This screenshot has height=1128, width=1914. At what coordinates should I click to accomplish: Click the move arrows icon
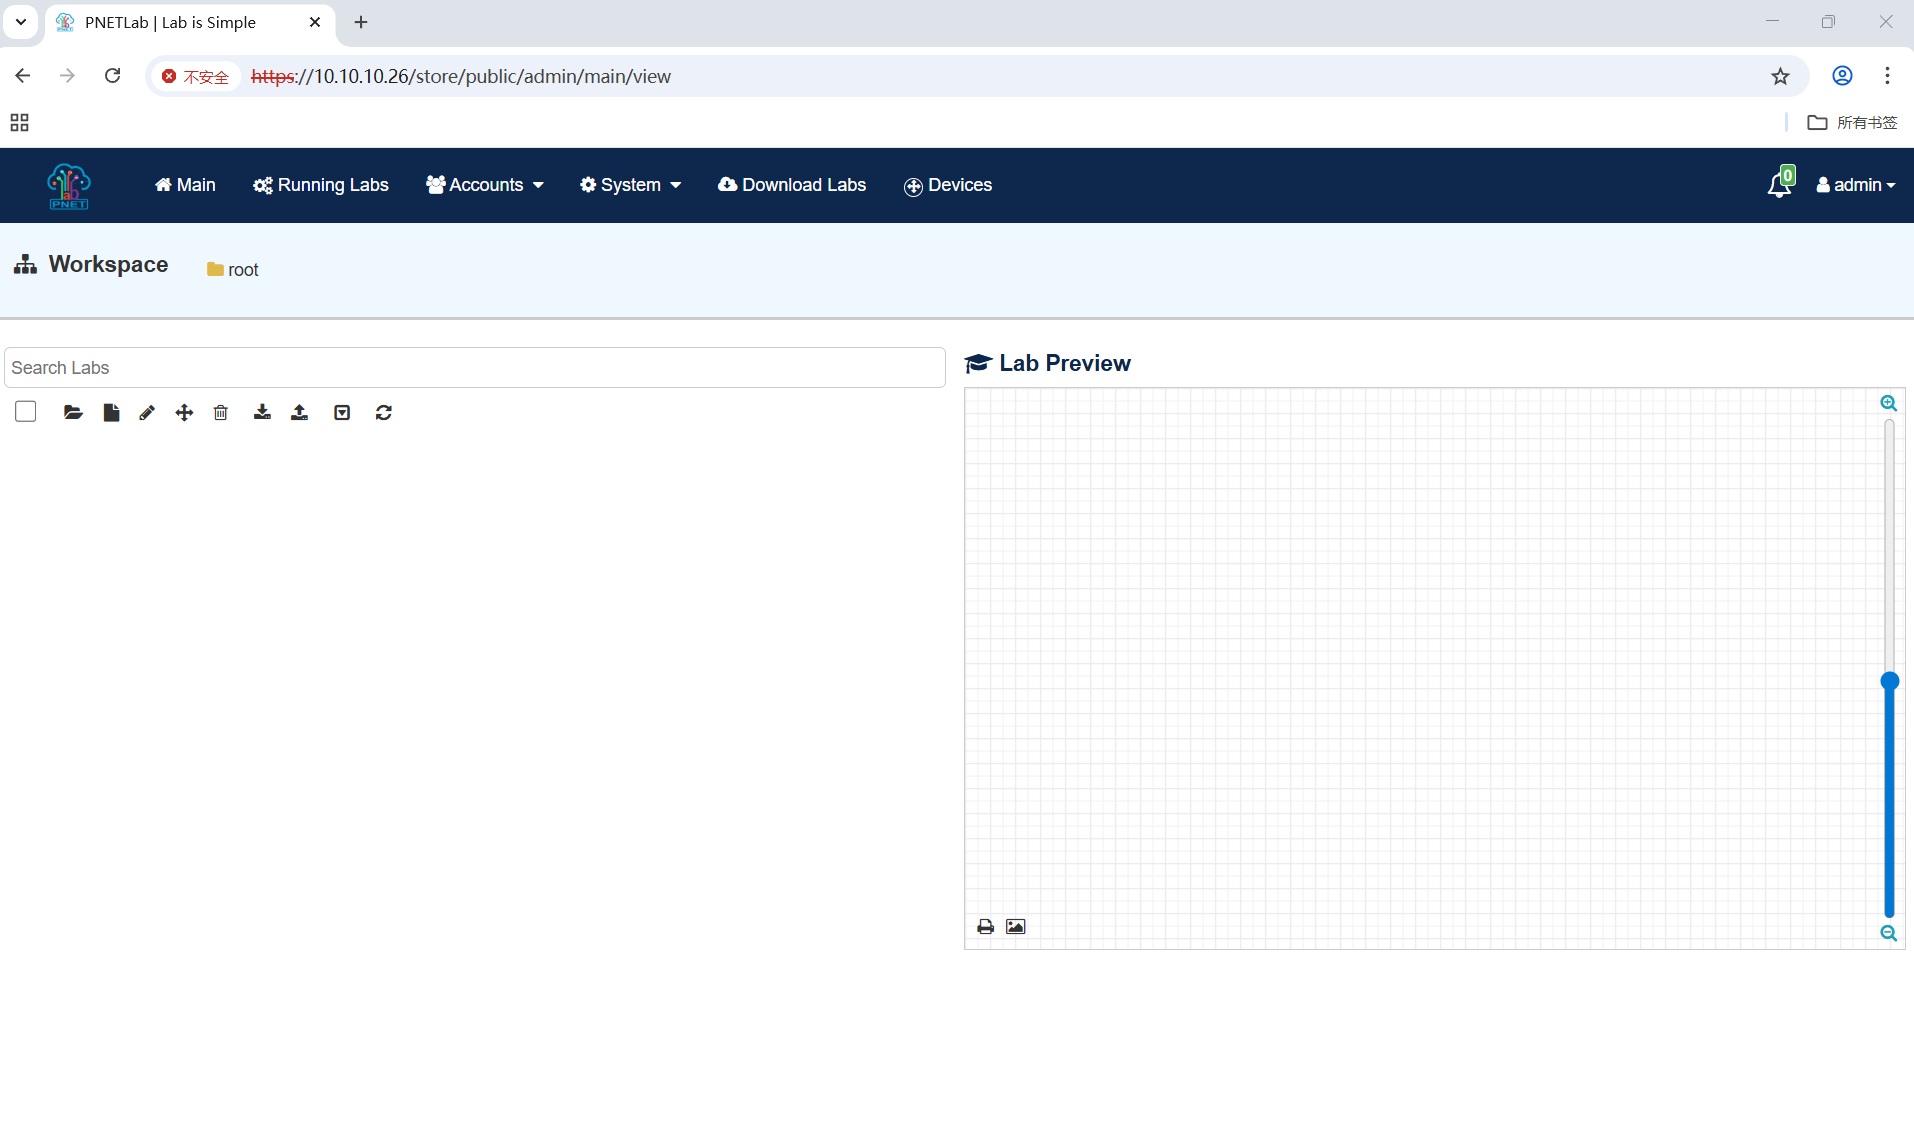tap(184, 413)
